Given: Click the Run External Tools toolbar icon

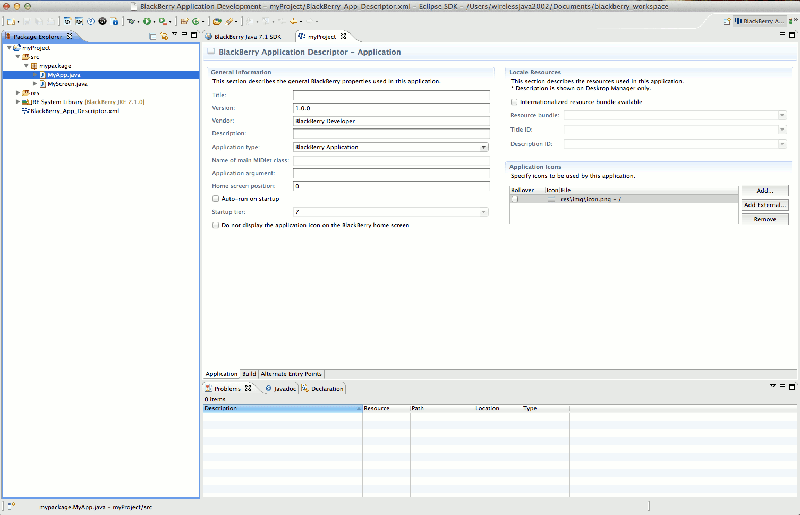Looking at the screenshot, I should [x=162, y=21].
